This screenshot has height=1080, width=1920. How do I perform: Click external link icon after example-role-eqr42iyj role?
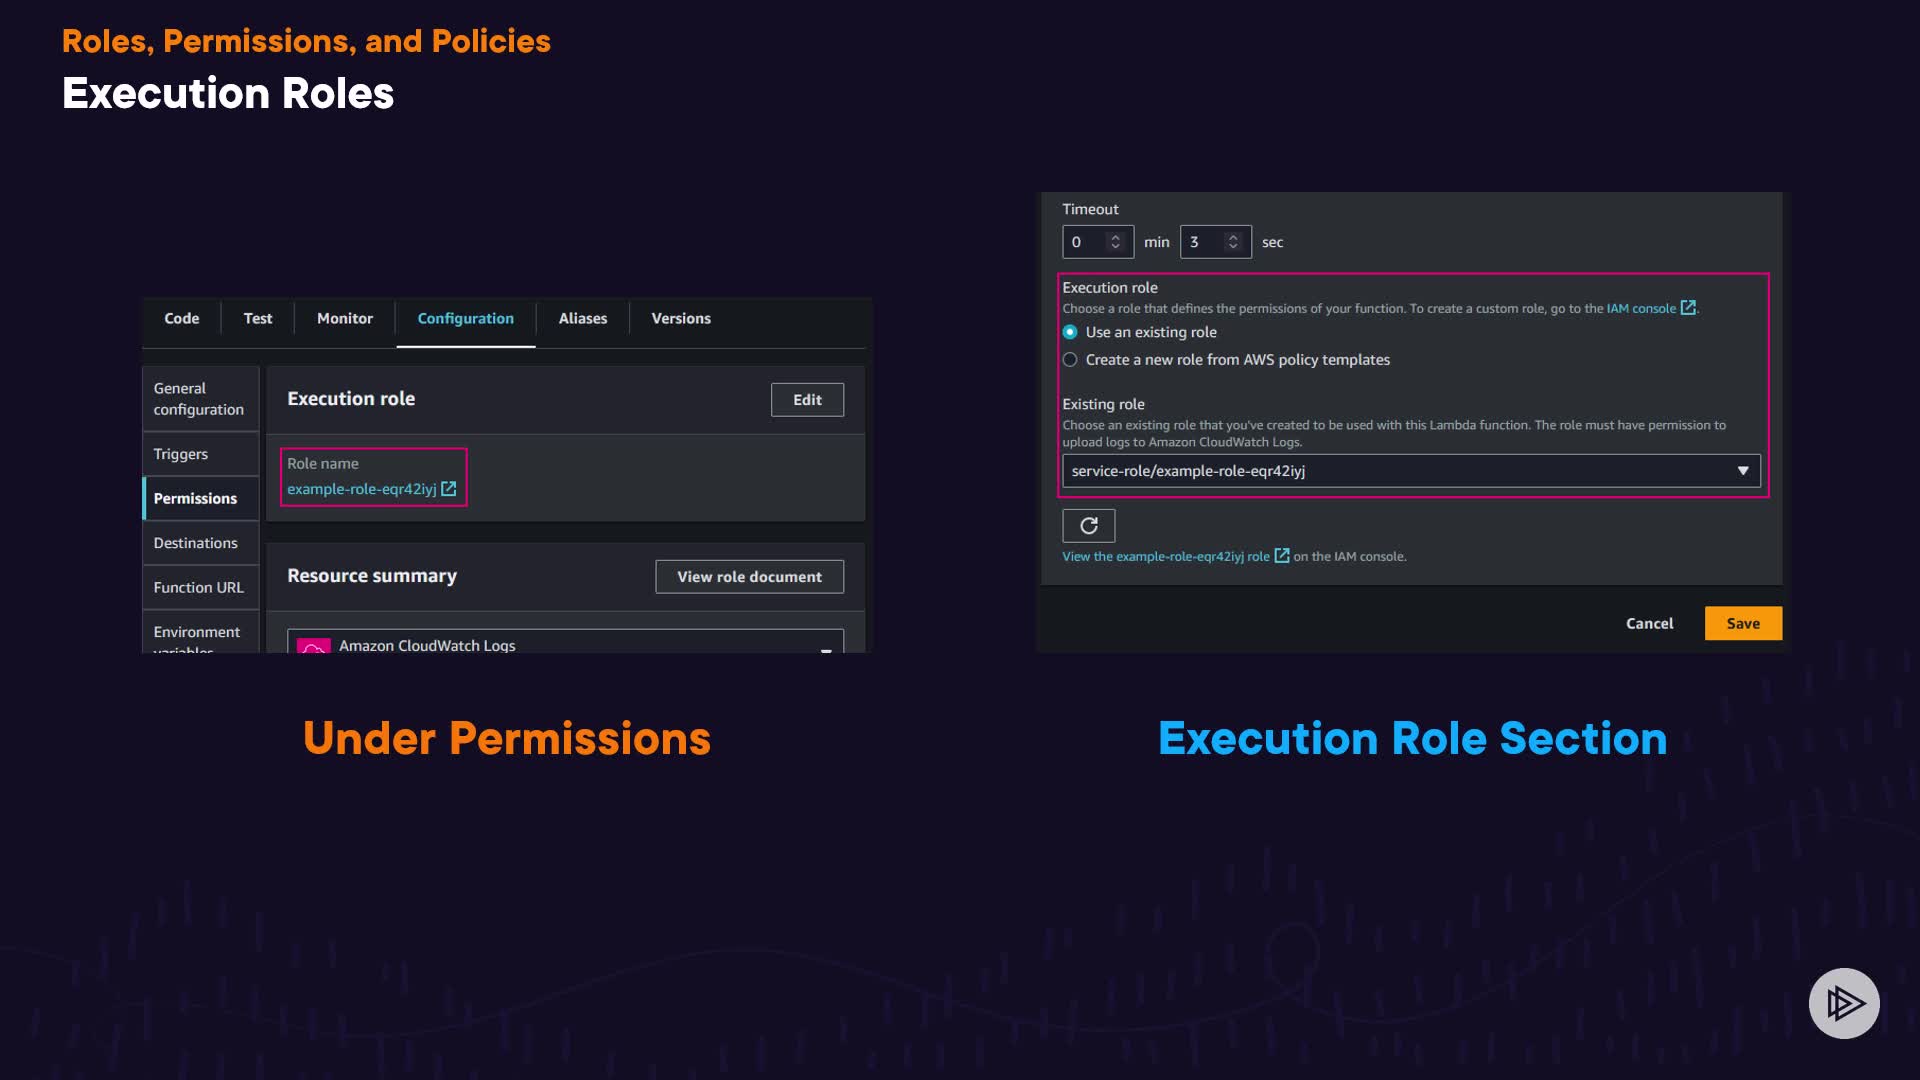pyautogui.click(x=1282, y=556)
